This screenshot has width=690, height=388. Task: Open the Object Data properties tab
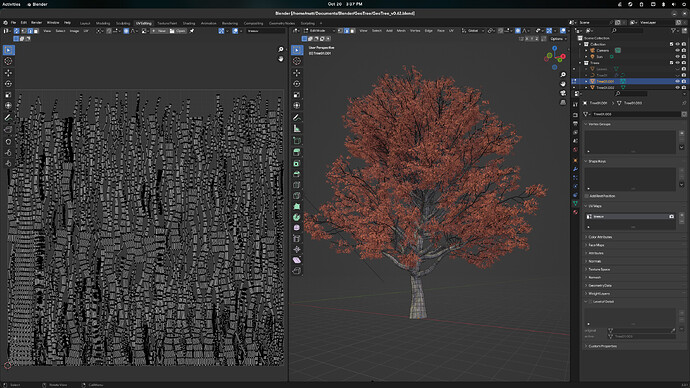point(575,204)
